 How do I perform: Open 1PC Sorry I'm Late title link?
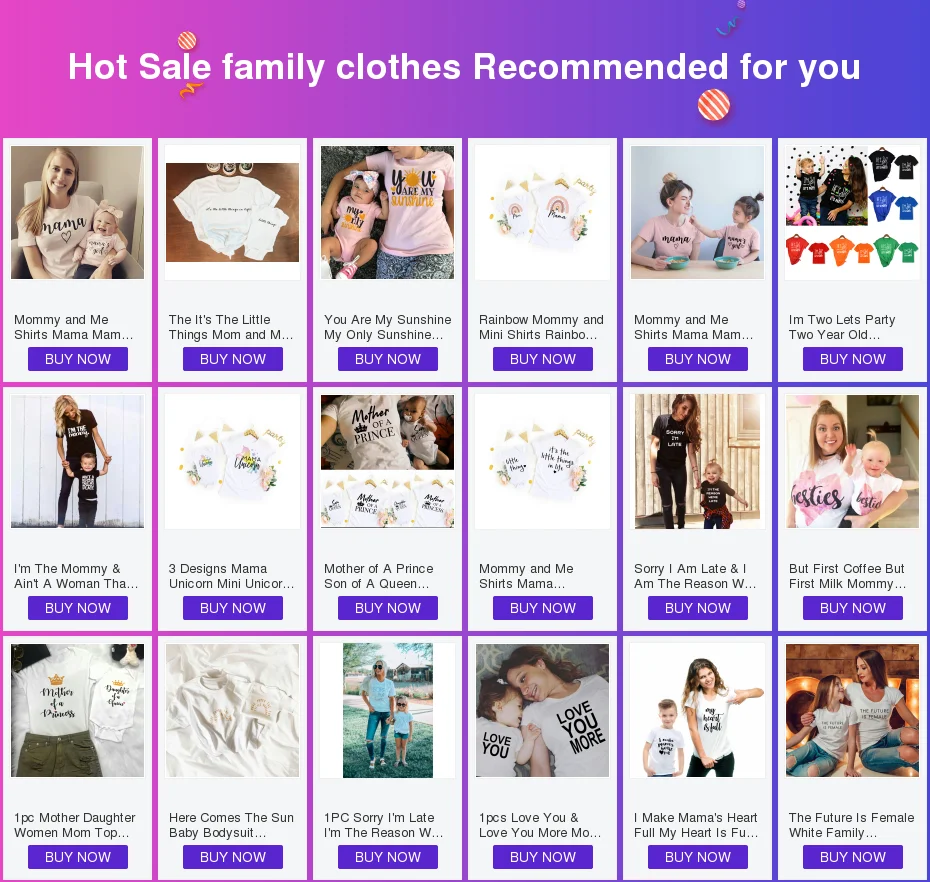pos(384,825)
